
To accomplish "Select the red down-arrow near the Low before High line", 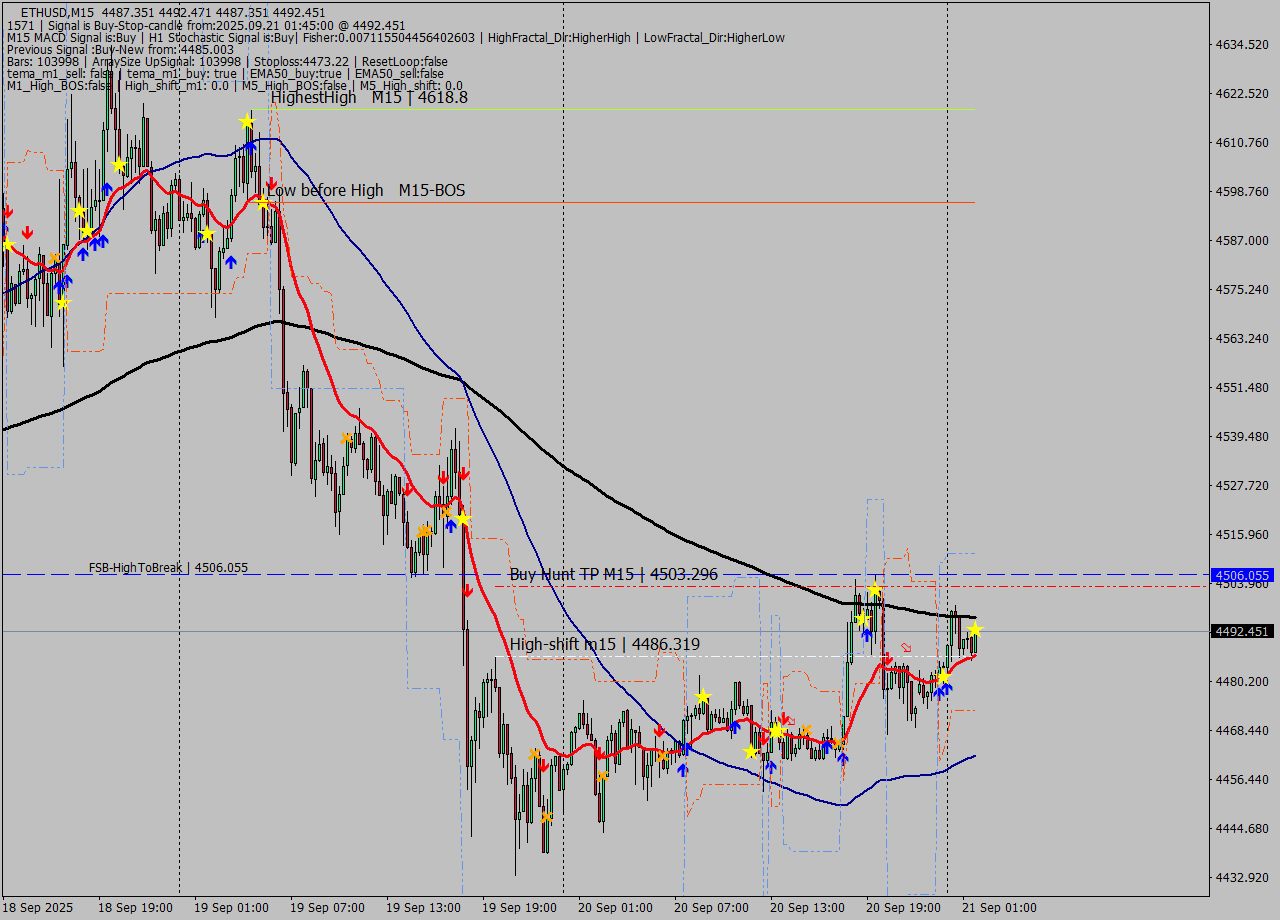I will click(271, 184).
